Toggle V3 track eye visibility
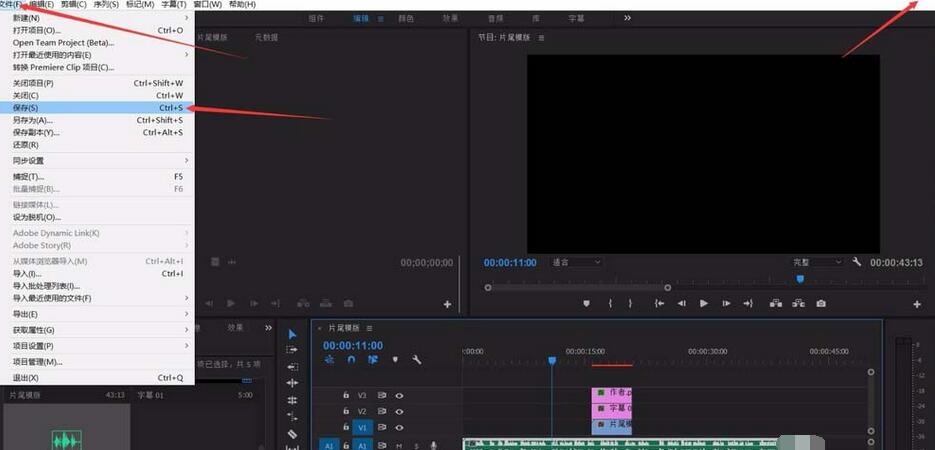This screenshot has width=935, height=450. click(399, 395)
